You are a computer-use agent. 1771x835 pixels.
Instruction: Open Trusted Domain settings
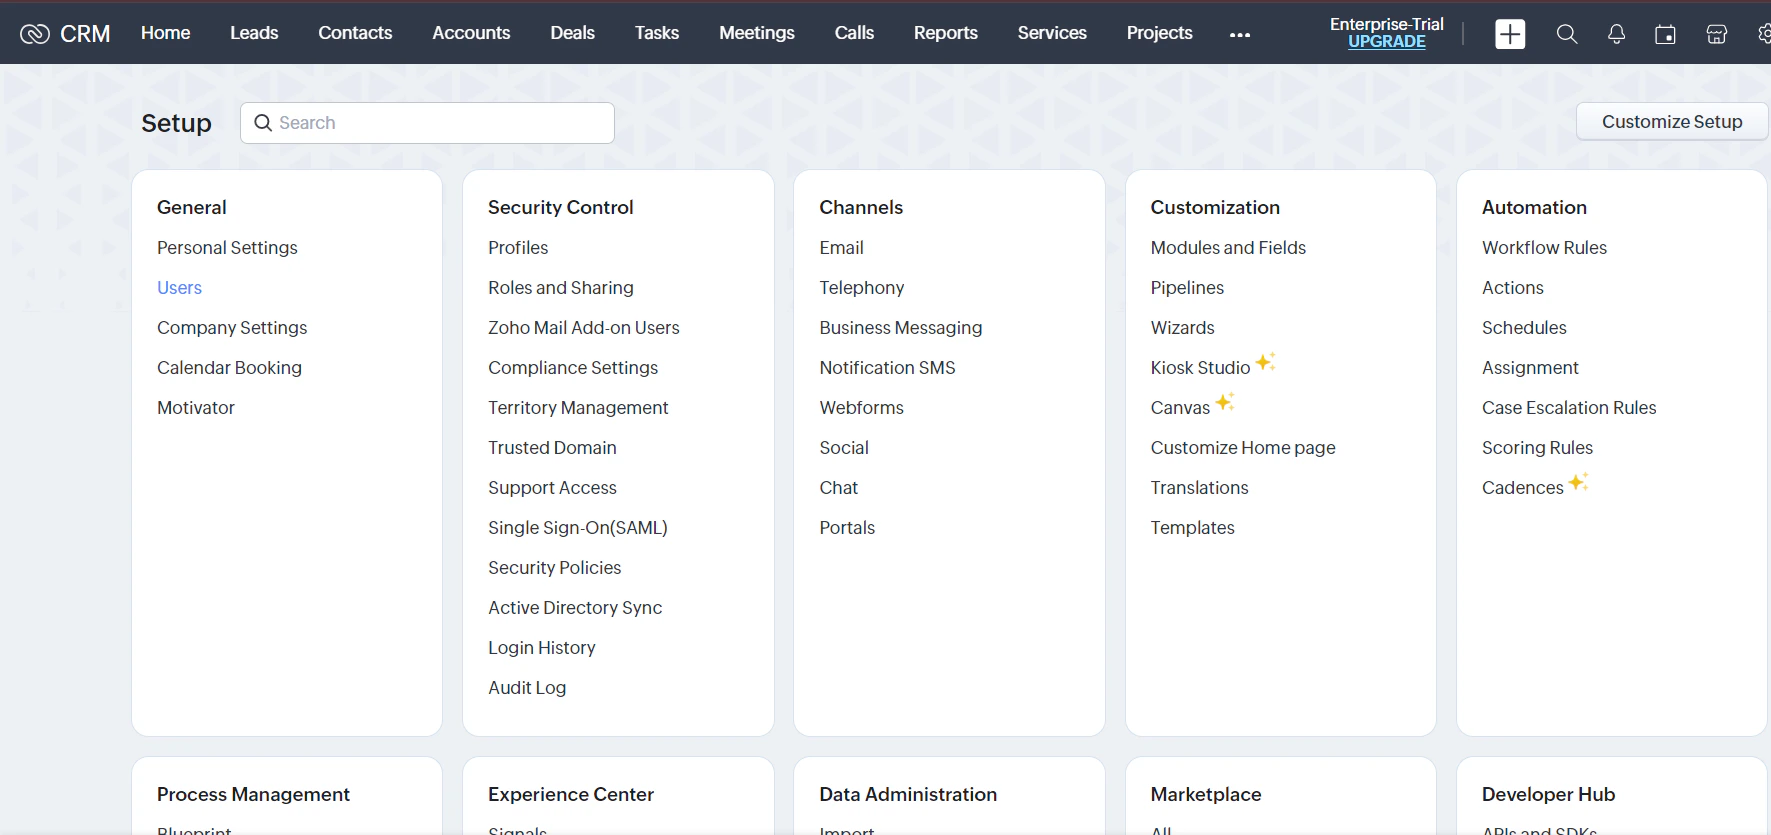coord(552,448)
